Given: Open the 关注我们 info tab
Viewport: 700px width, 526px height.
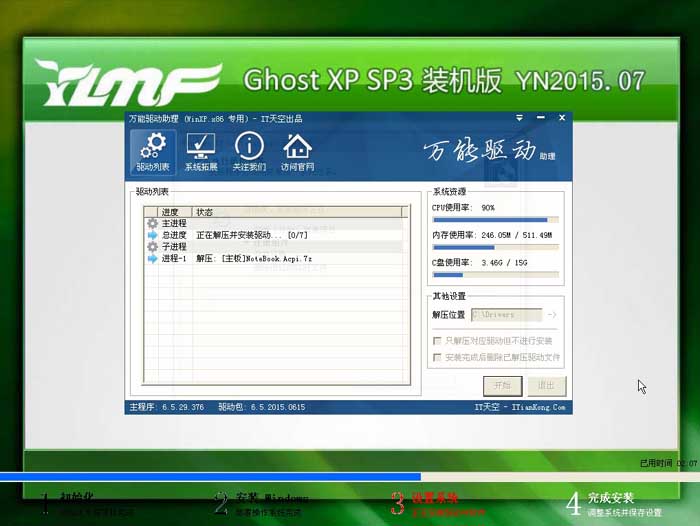Looking at the screenshot, I should pos(249,152).
